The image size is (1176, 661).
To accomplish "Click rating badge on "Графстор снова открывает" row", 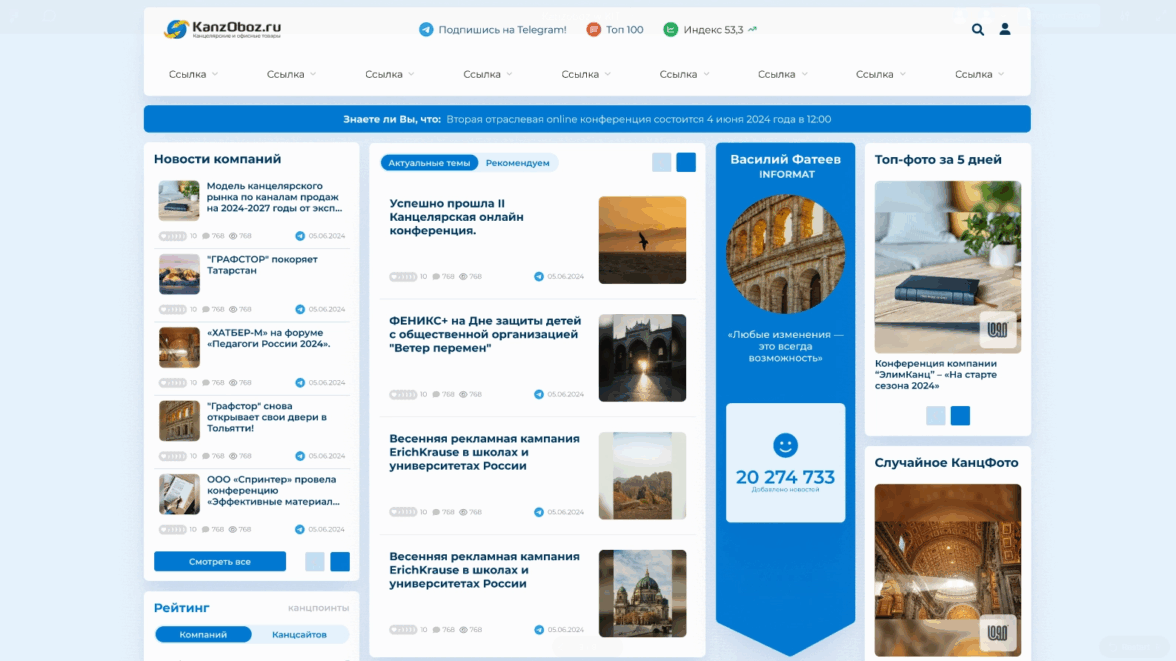I will (x=172, y=456).
